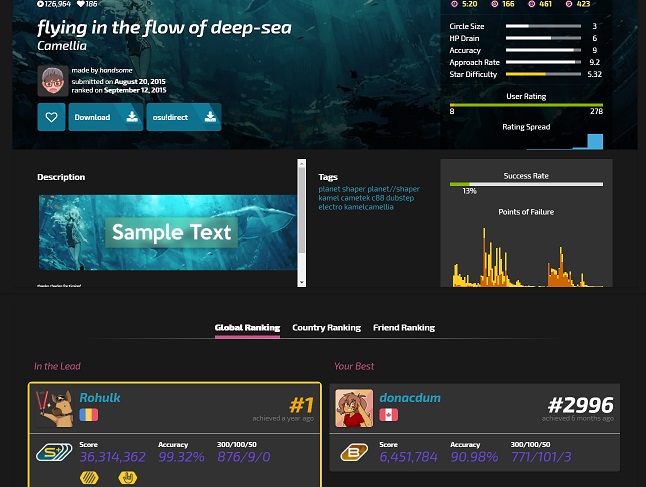Click the User Rating bar

coord(526,105)
